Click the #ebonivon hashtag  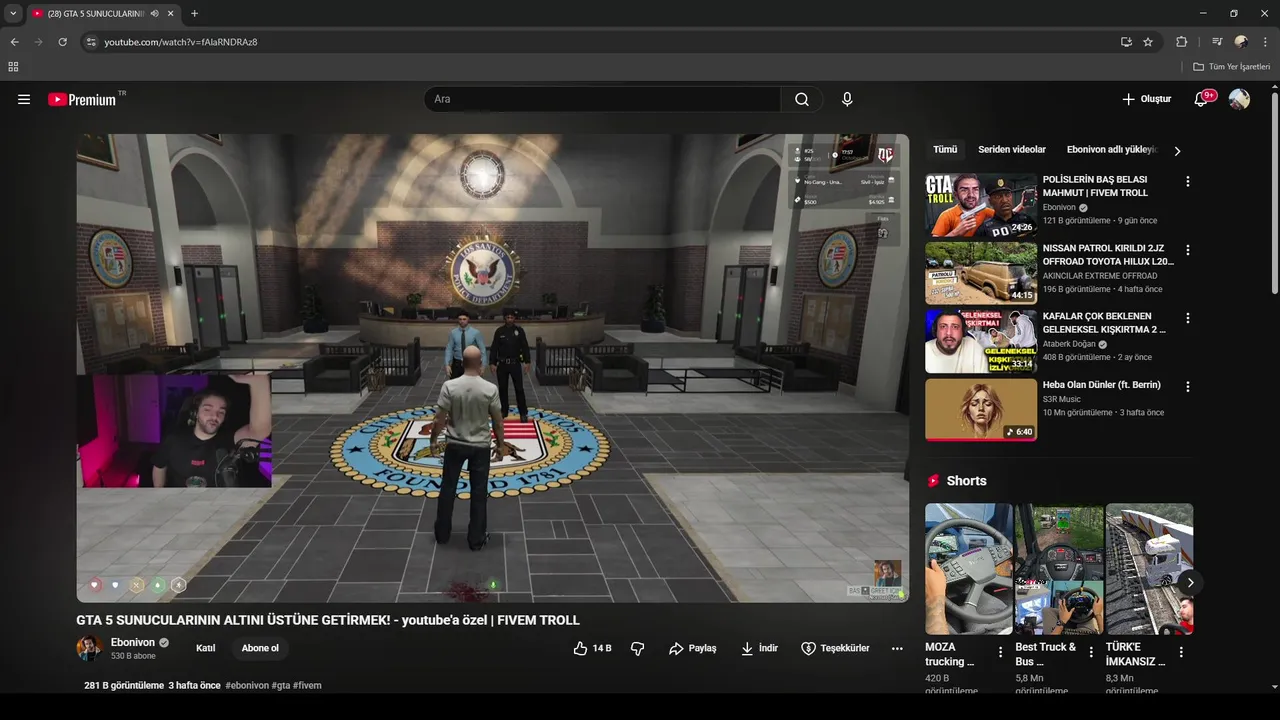point(247,686)
